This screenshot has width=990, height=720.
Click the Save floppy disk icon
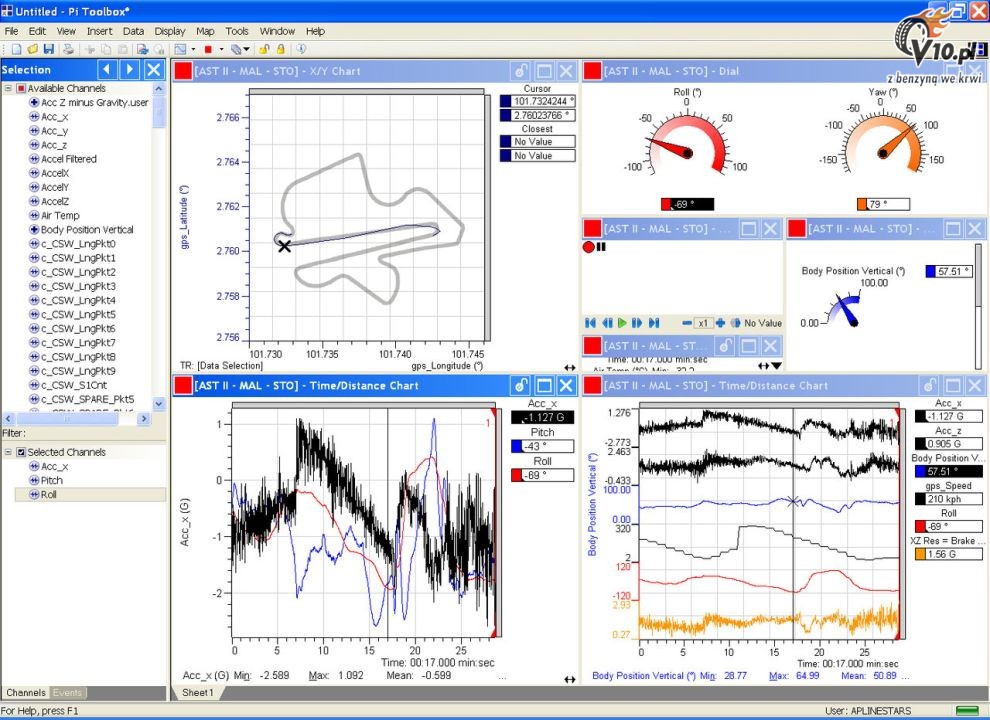click(x=49, y=49)
